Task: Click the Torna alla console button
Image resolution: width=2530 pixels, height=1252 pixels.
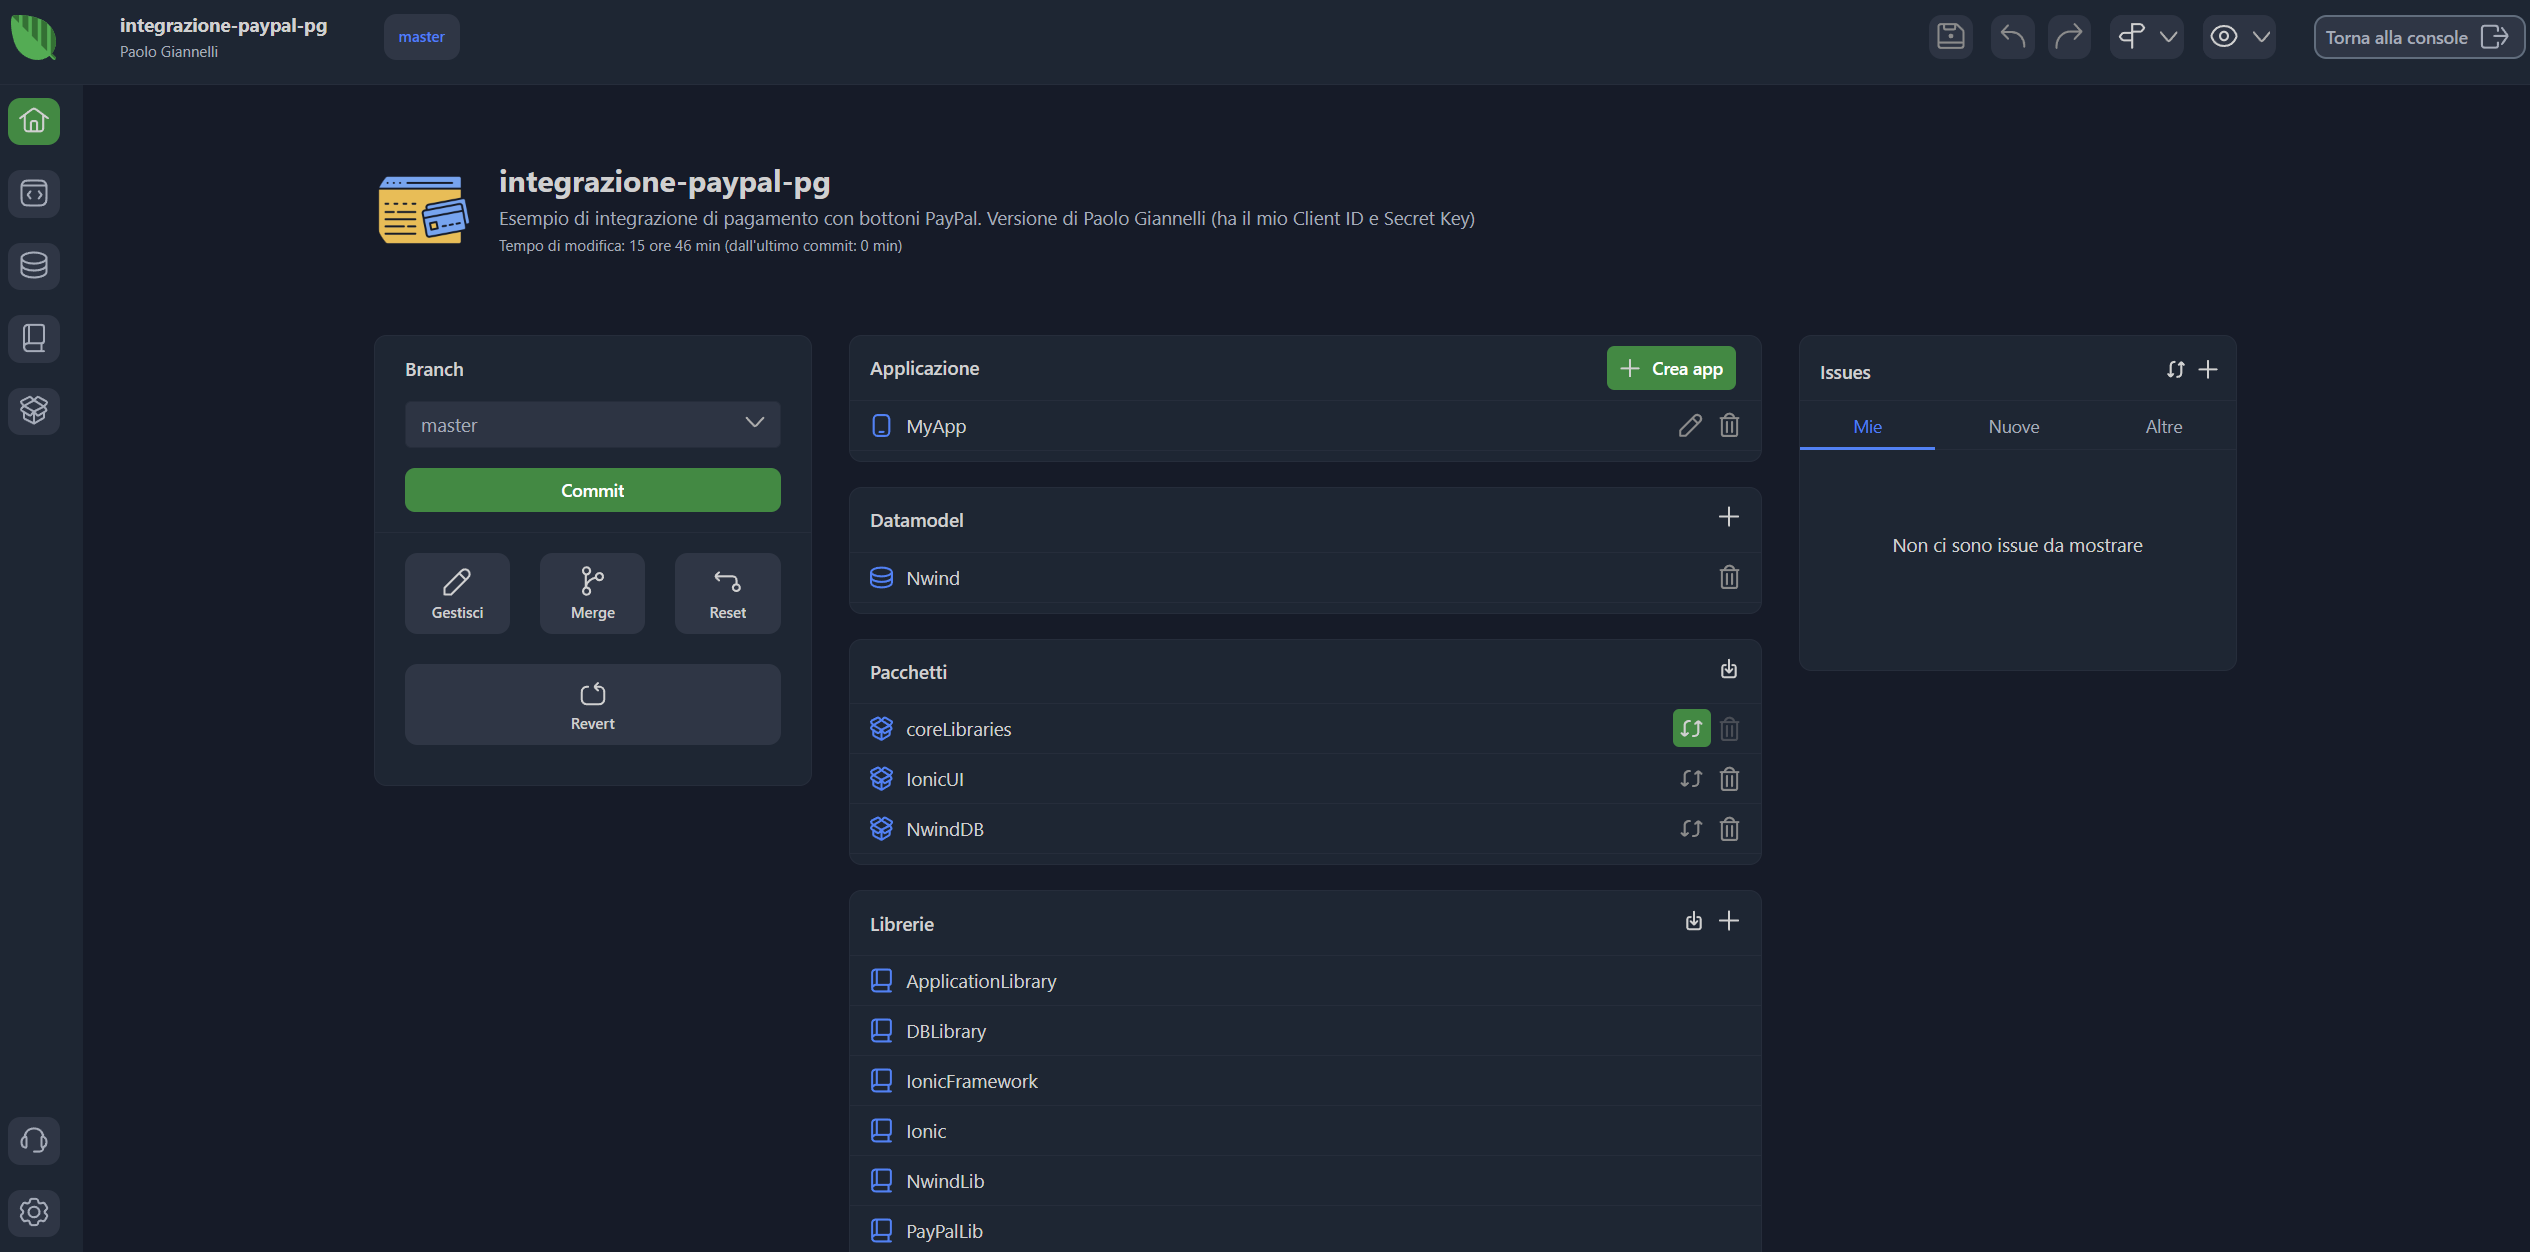Action: 2416,38
